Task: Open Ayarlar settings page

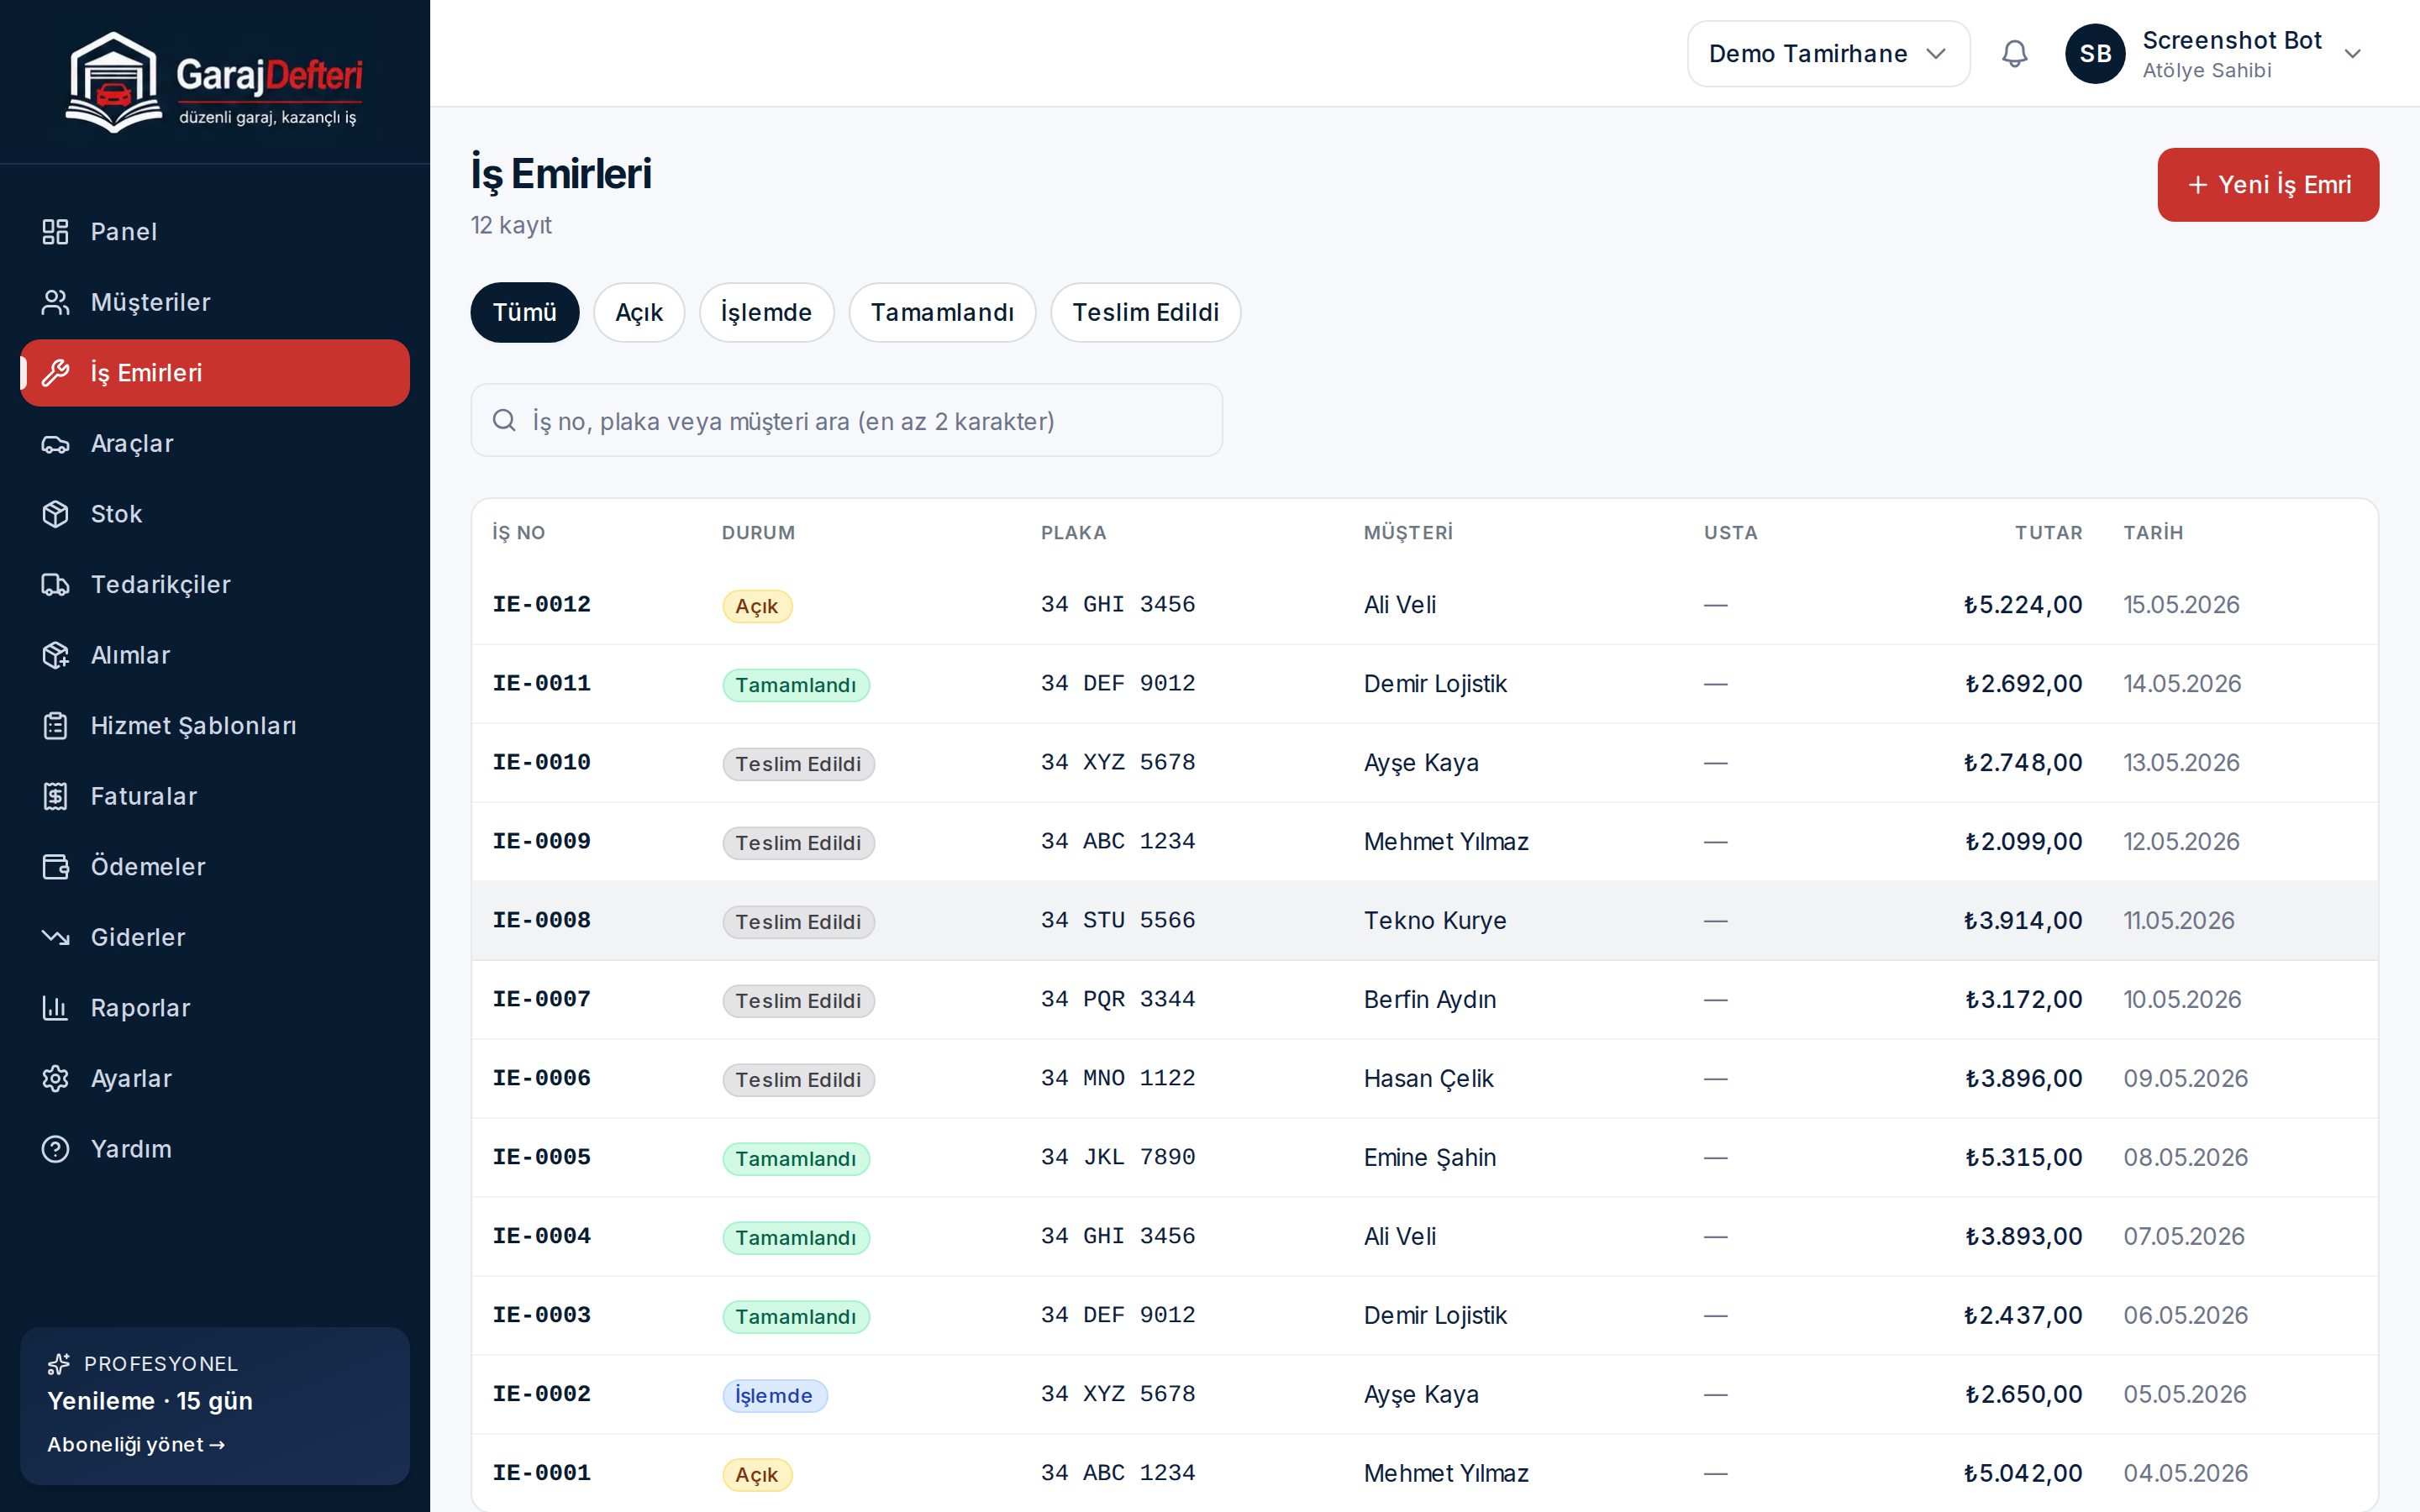Action: coord(215,1078)
